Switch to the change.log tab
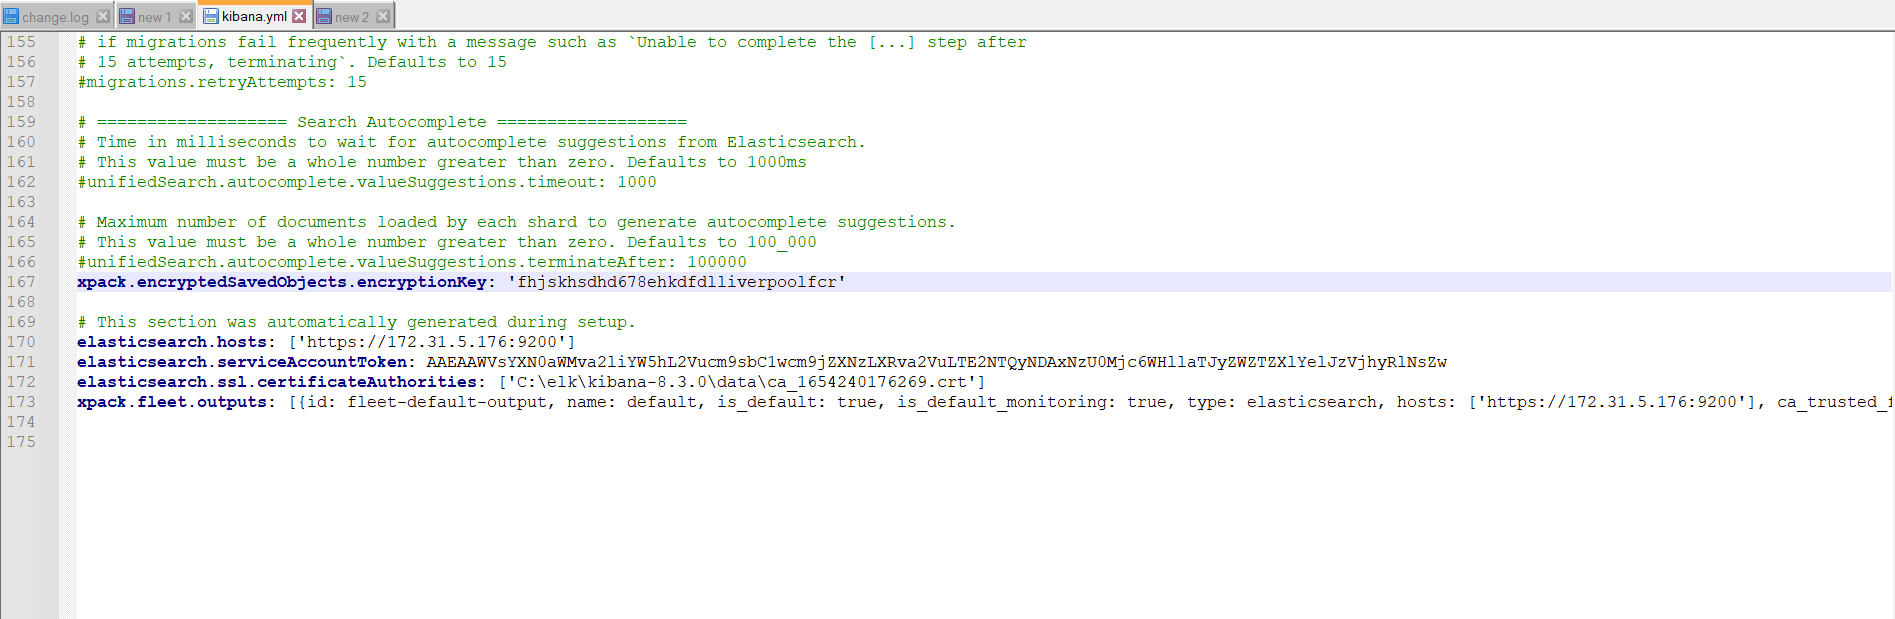1895x619 pixels. [56, 16]
